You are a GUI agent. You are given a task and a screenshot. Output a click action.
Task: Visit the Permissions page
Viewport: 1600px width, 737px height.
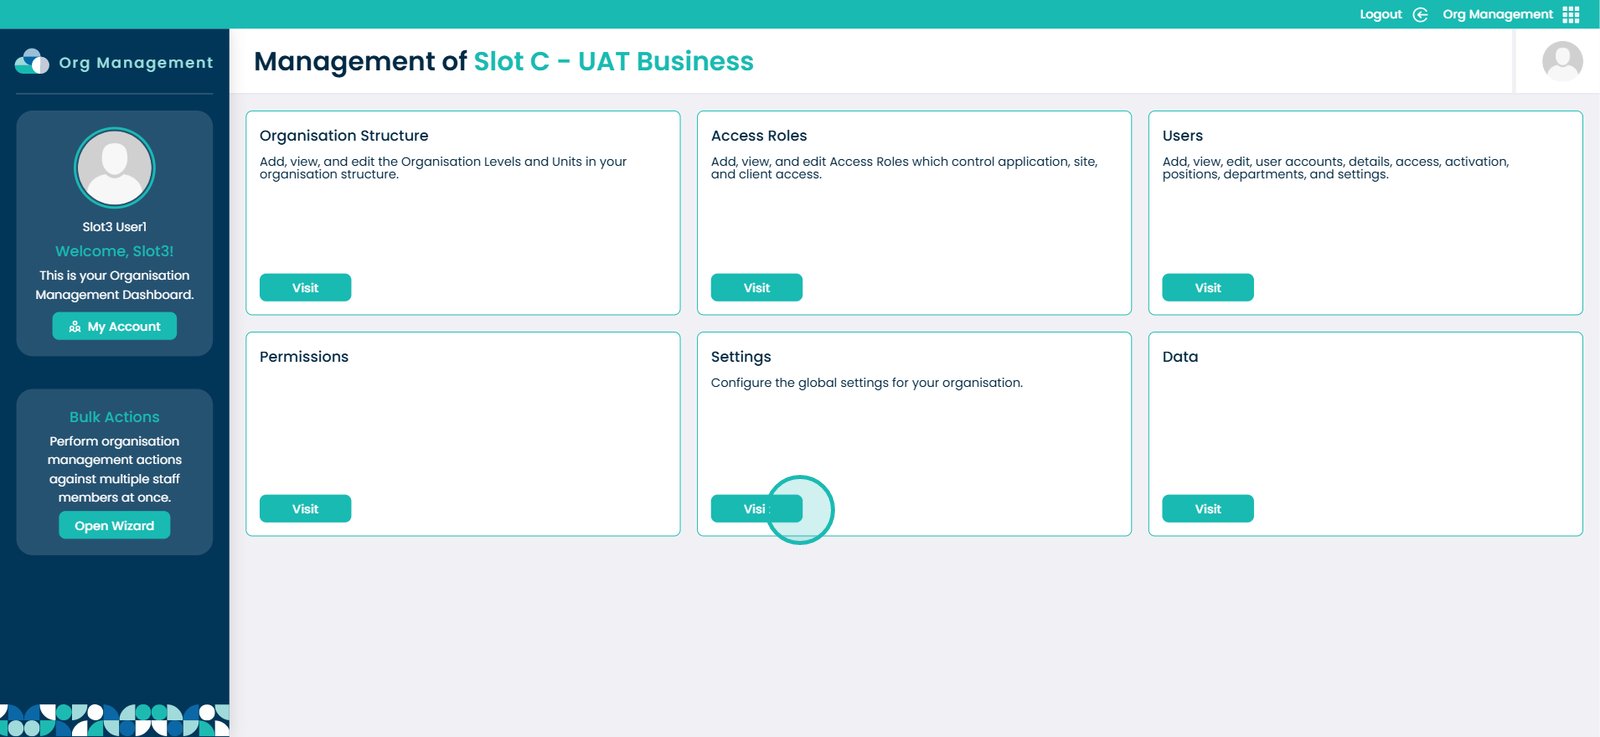[305, 508]
